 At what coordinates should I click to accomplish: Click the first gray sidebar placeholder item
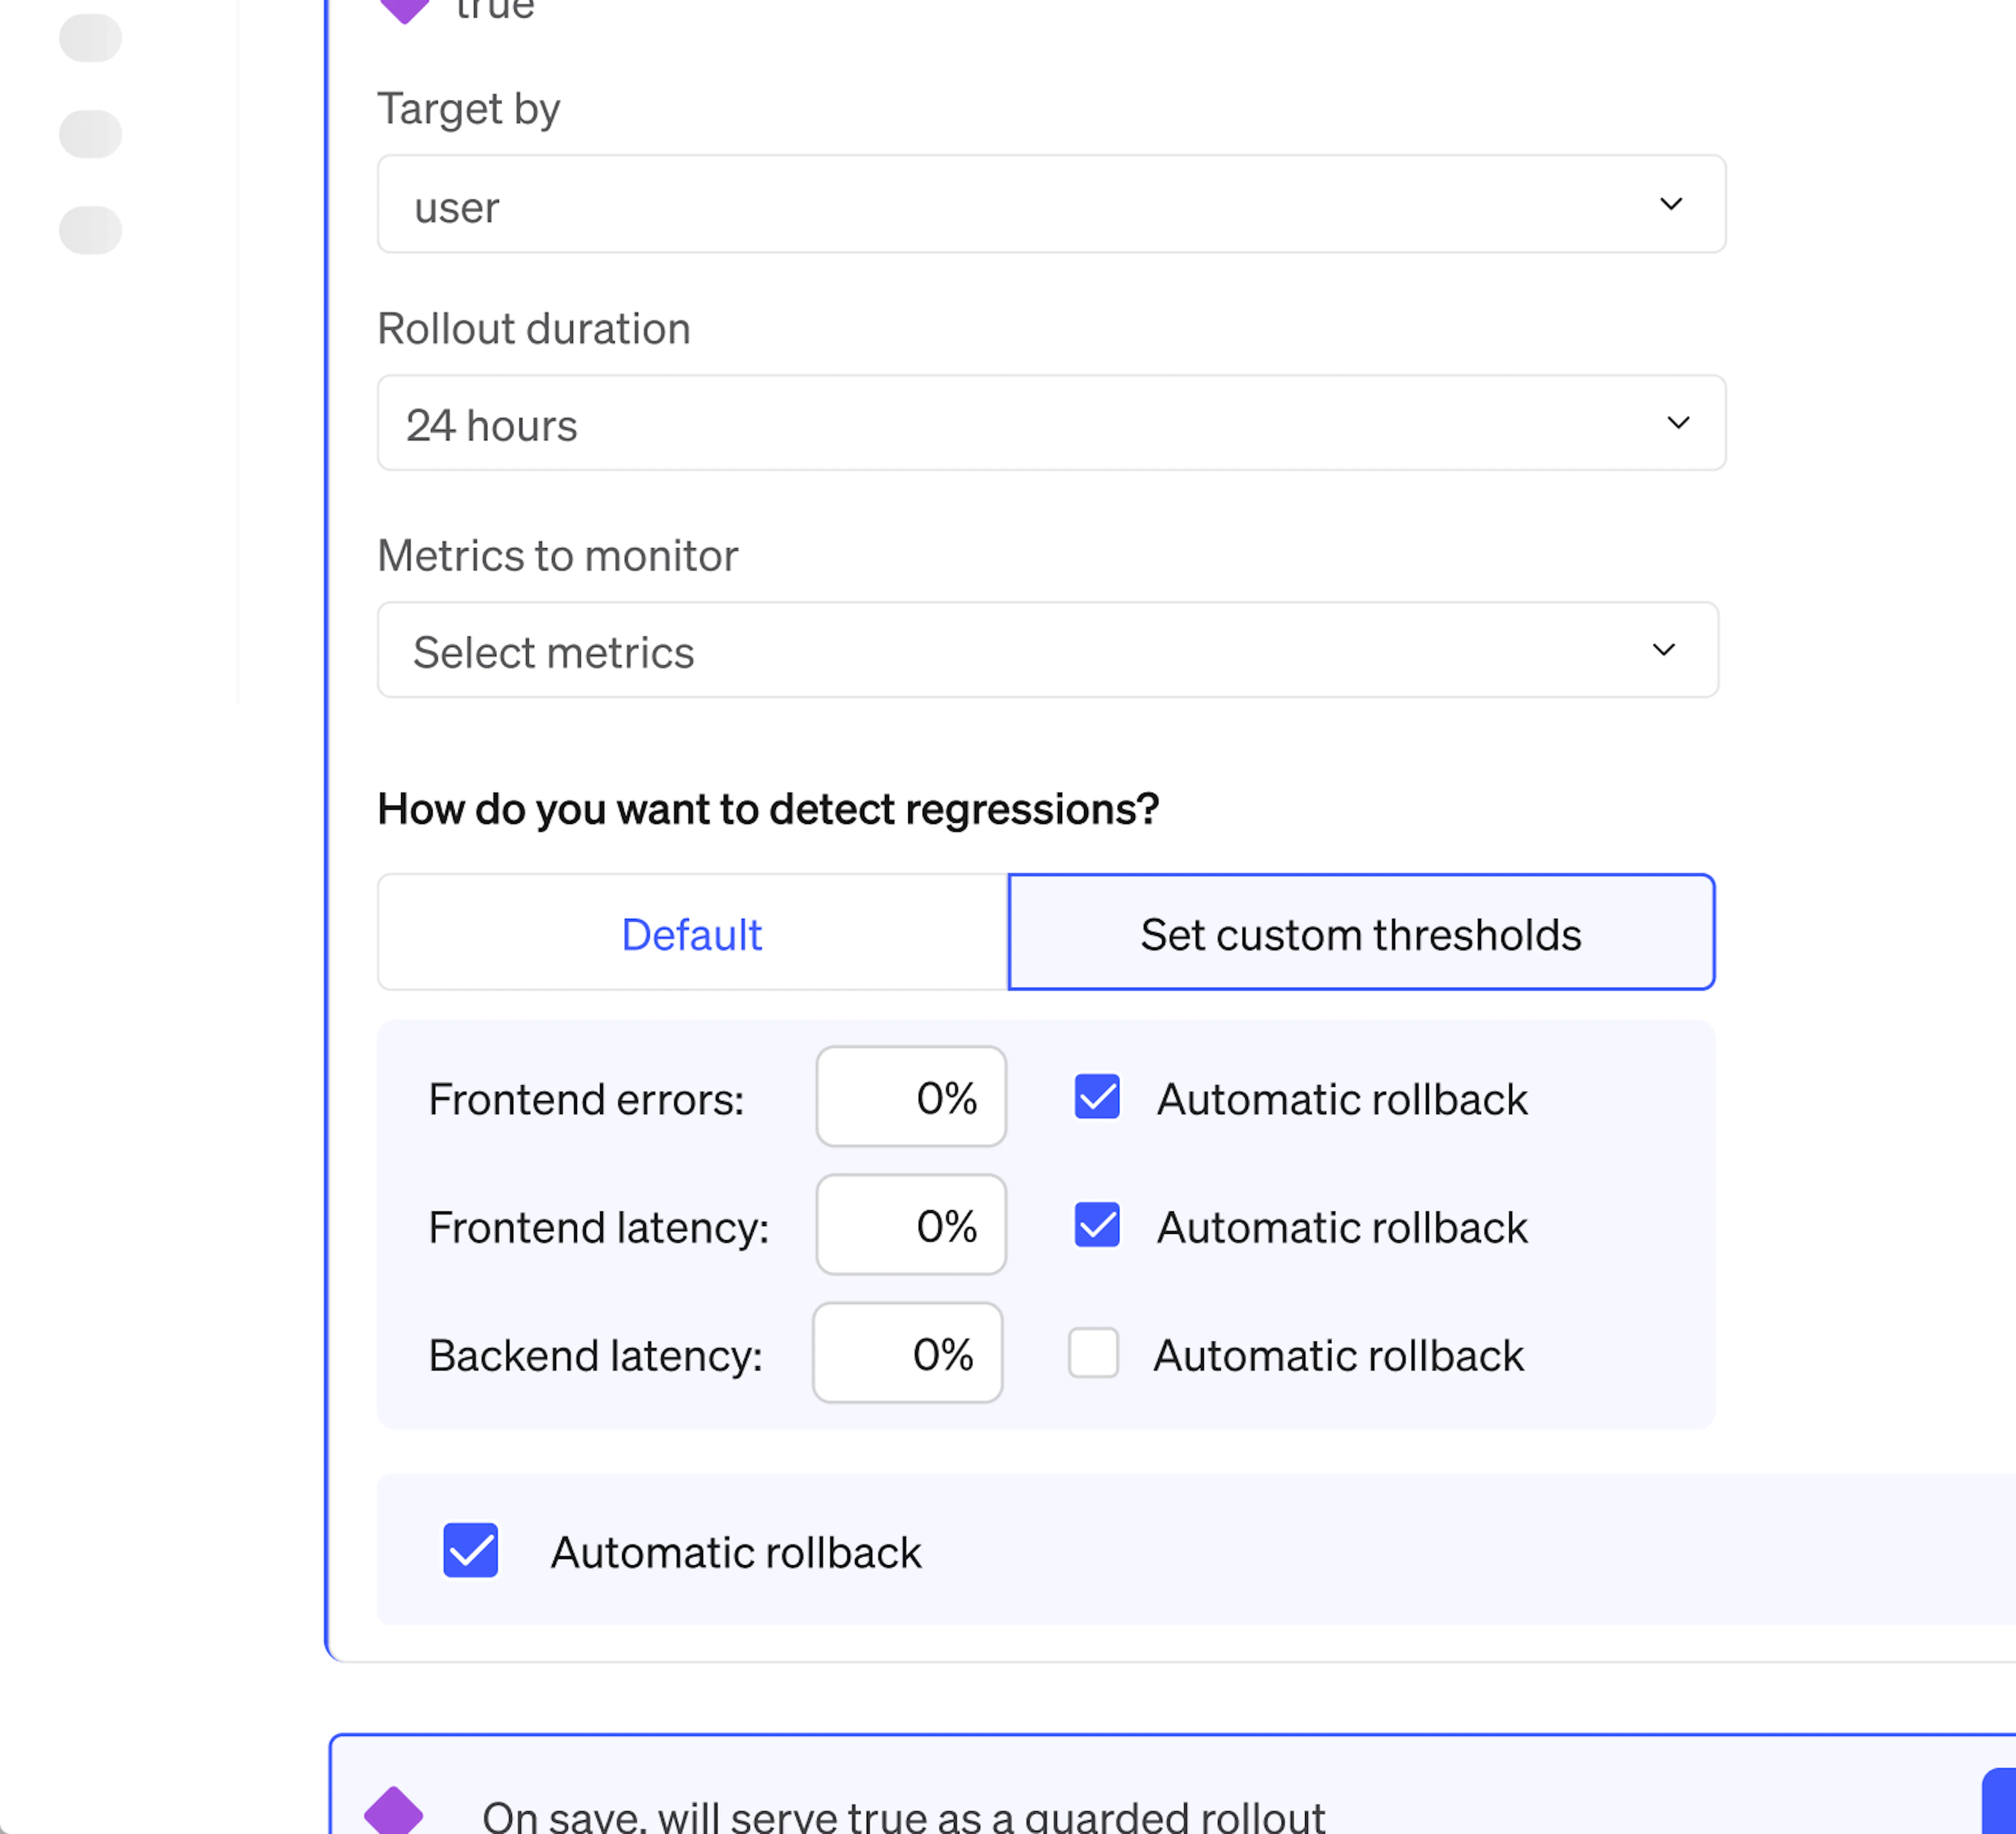[x=90, y=38]
